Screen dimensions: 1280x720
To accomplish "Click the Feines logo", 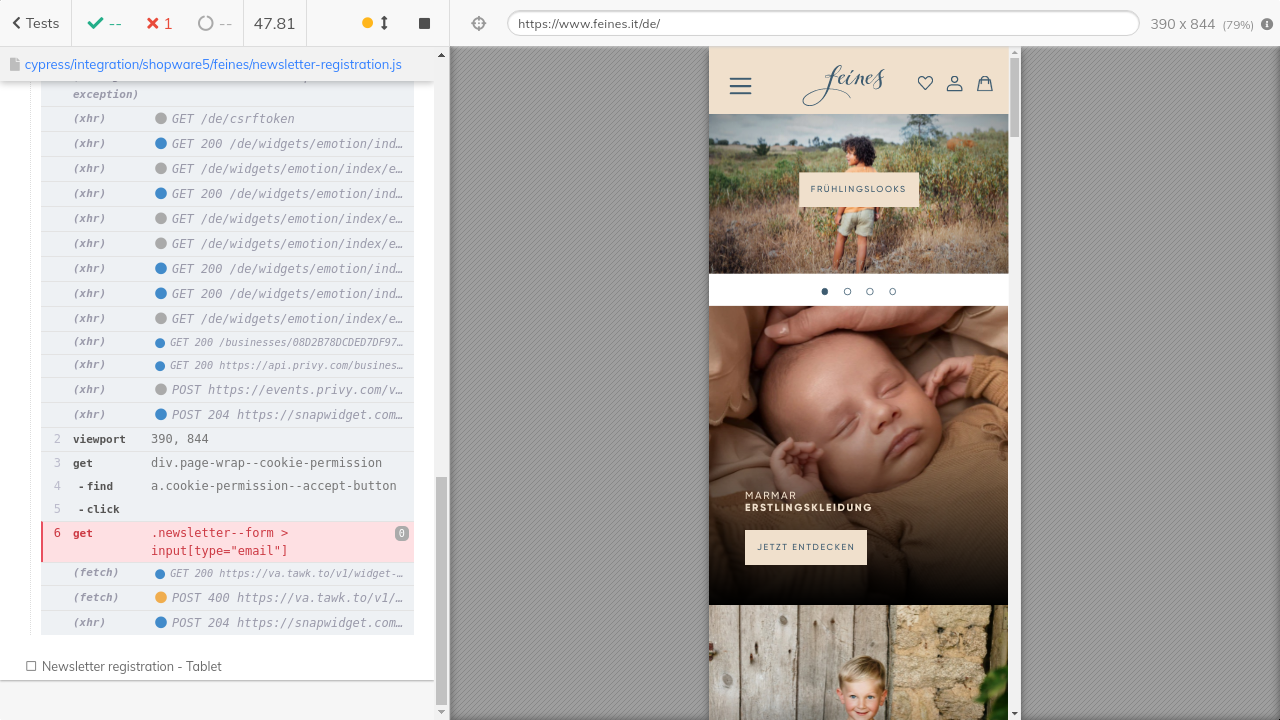I will [843, 86].
